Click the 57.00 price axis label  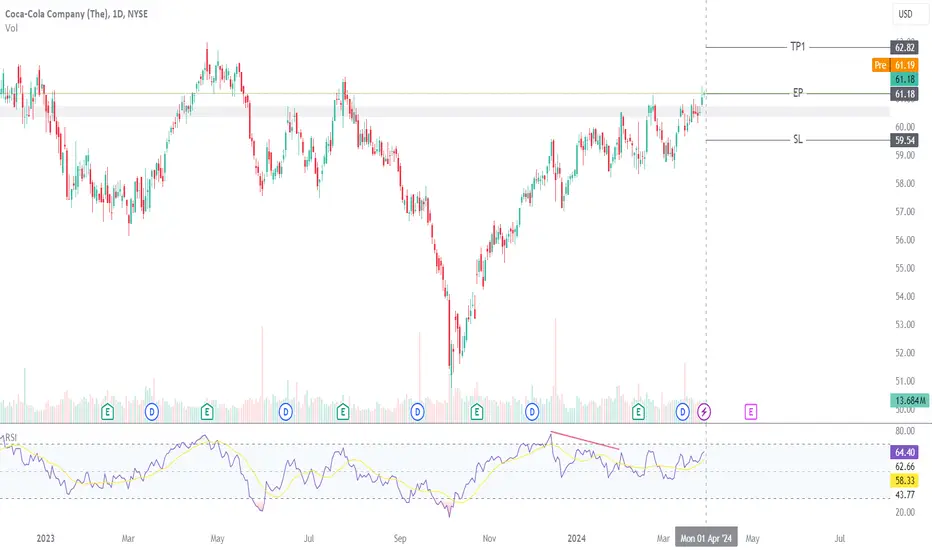pyautogui.click(x=905, y=212)
